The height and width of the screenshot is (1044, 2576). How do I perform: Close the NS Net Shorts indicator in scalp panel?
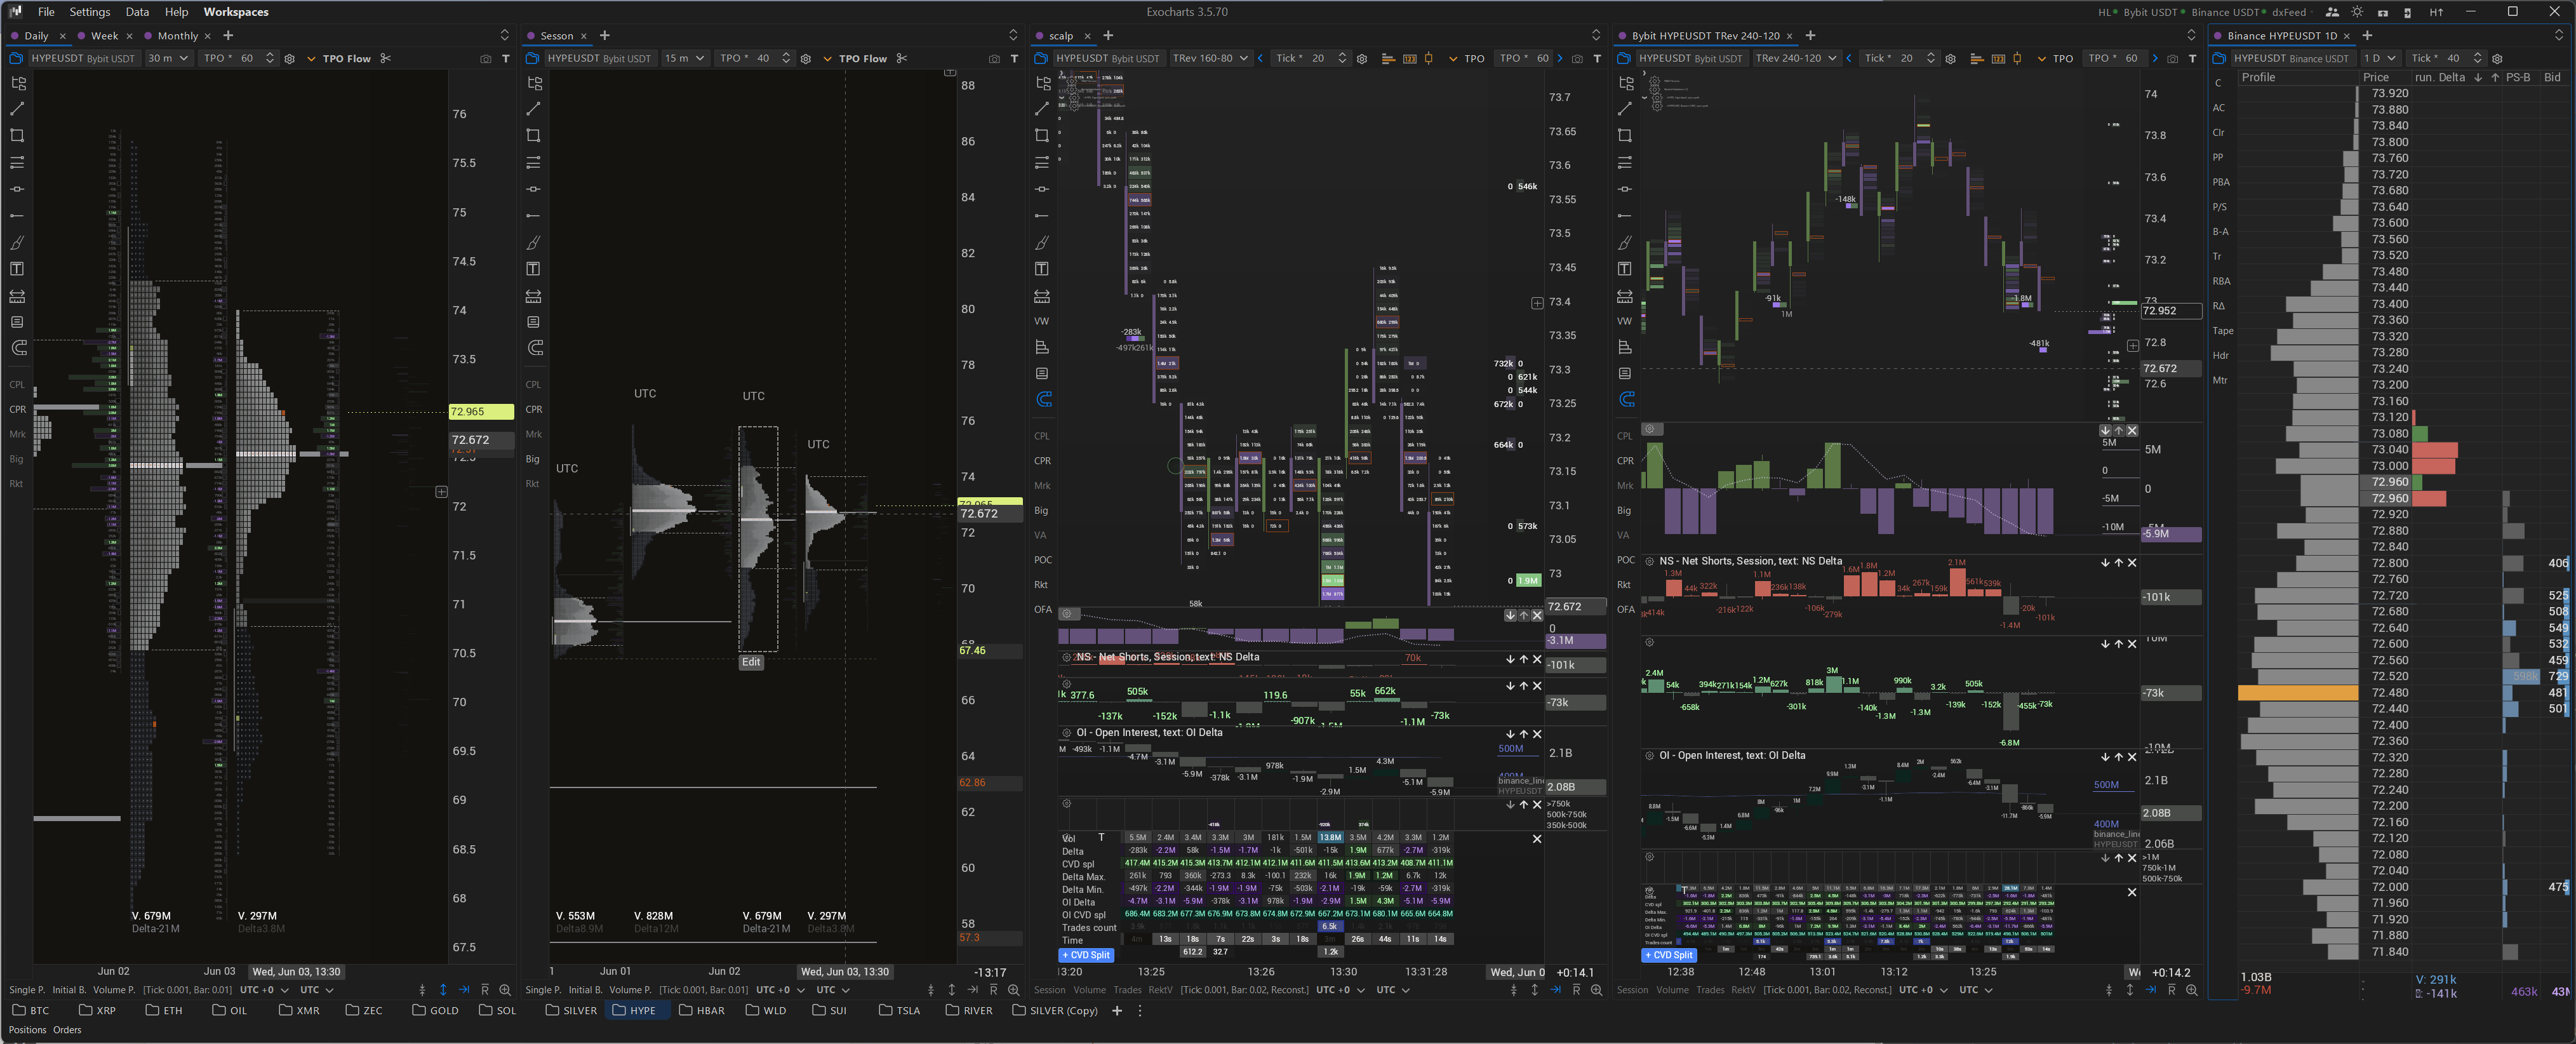(1538, 659)
